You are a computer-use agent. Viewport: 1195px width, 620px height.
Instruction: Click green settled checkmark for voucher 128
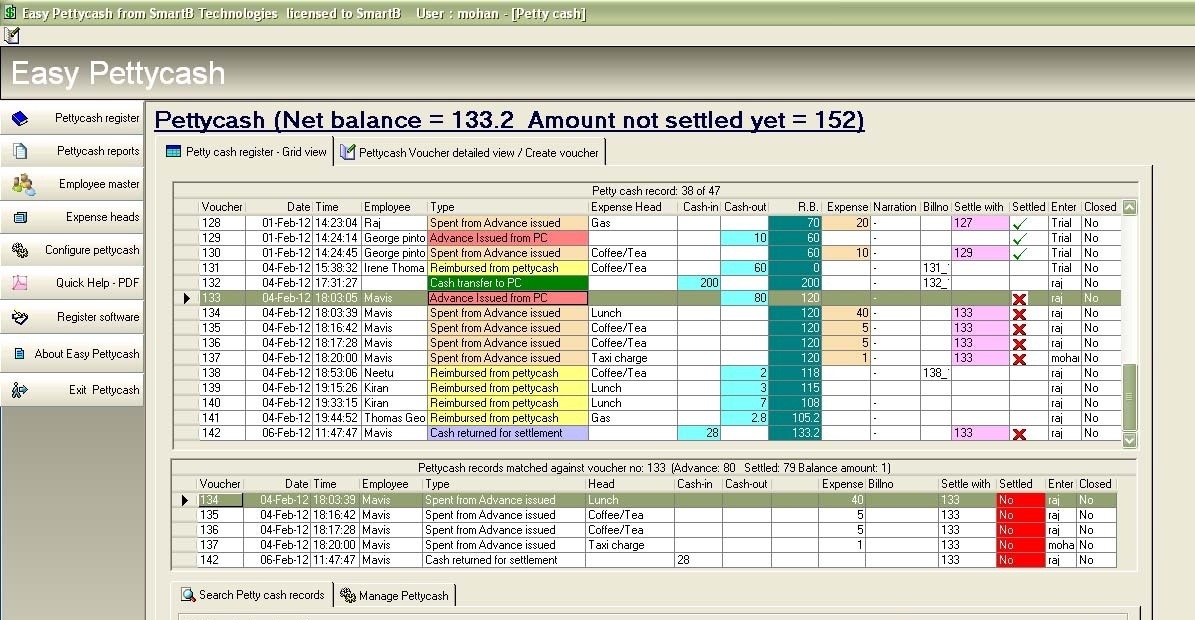1020,223
